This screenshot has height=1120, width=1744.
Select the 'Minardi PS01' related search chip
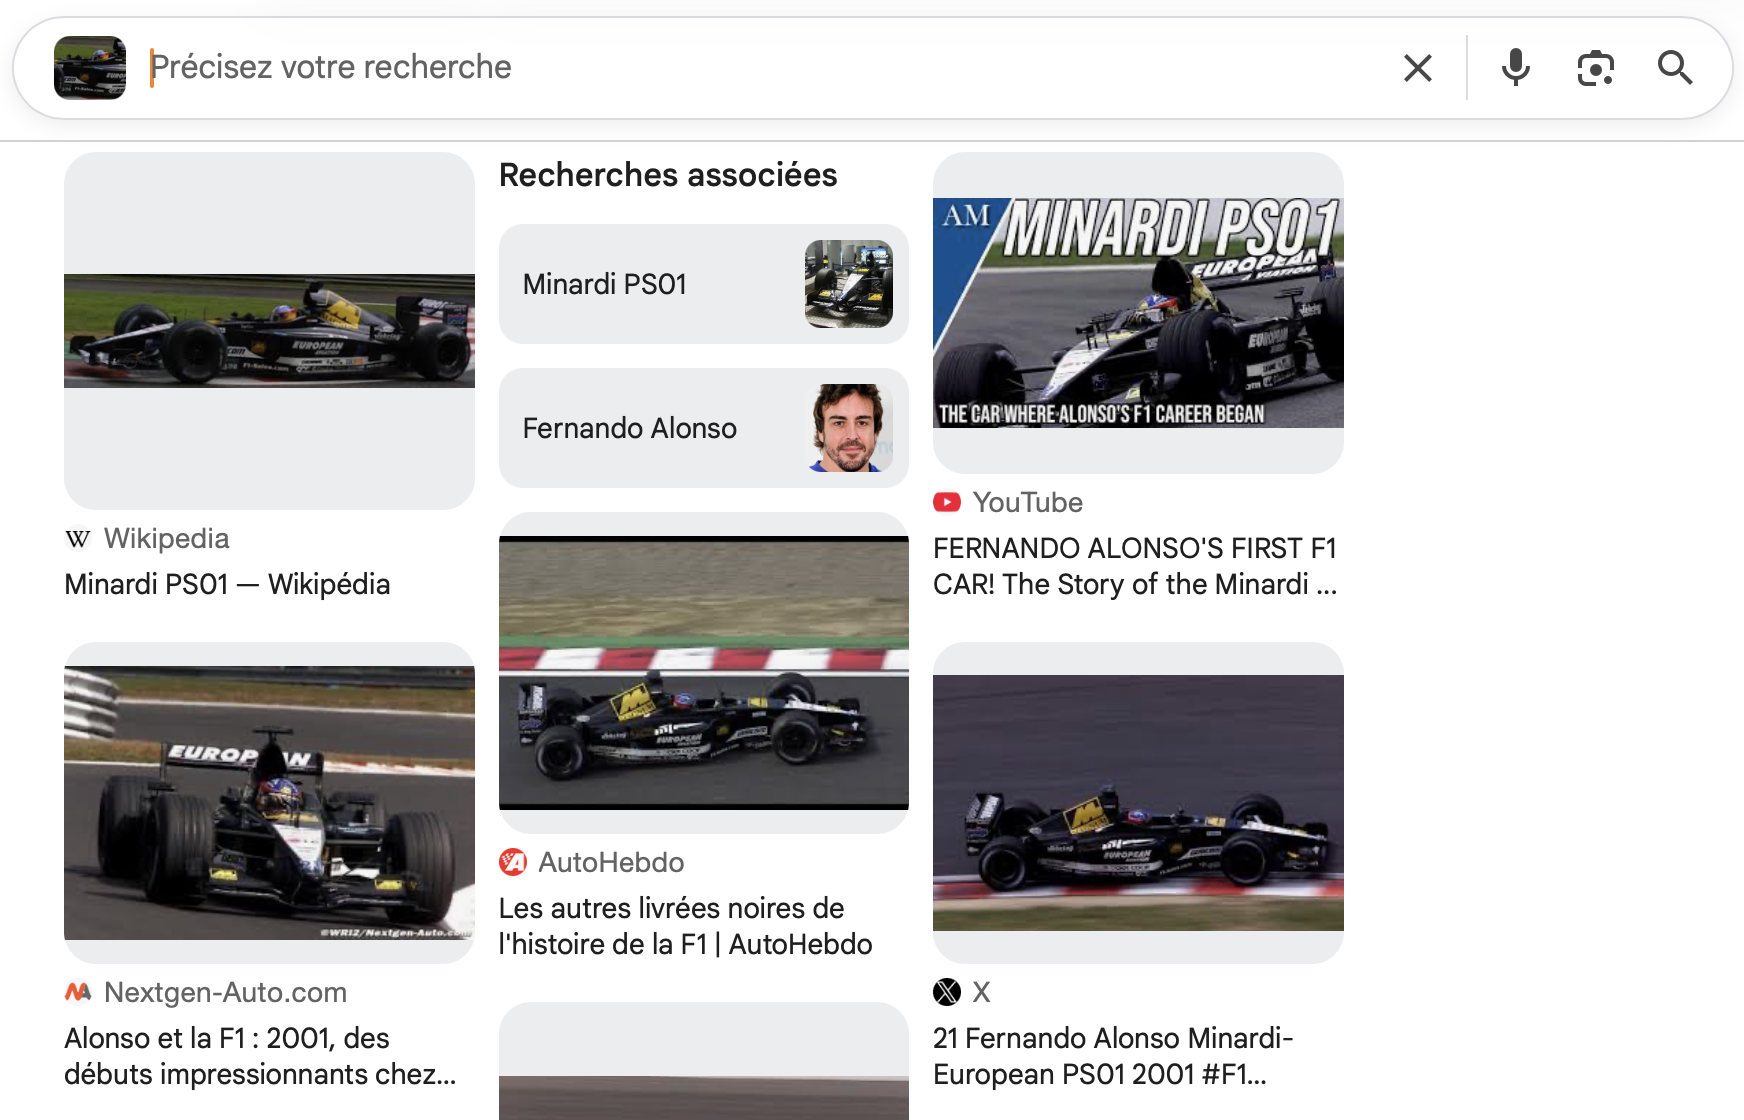point(703,284)
